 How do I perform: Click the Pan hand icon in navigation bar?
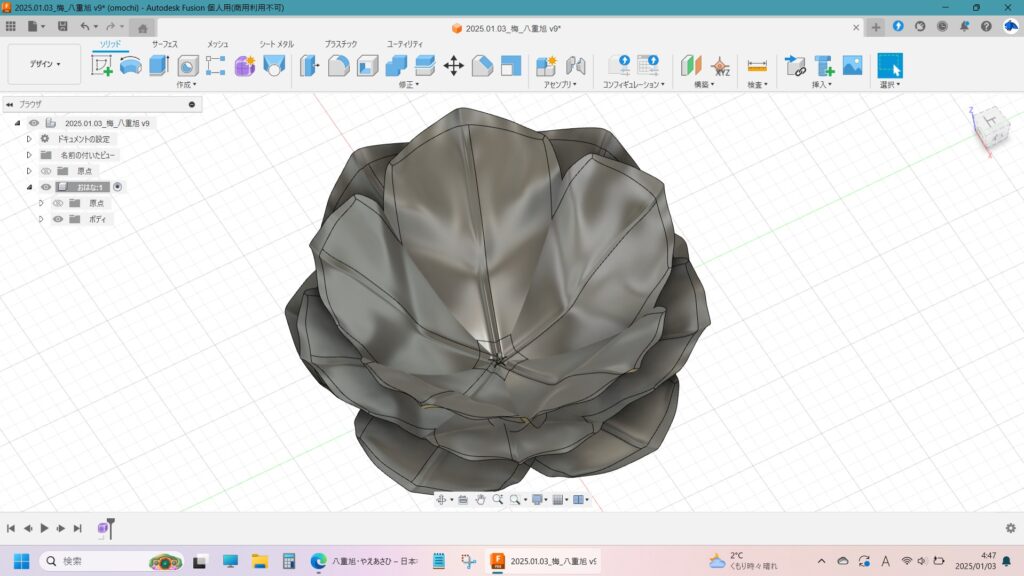tap(480, 499)
